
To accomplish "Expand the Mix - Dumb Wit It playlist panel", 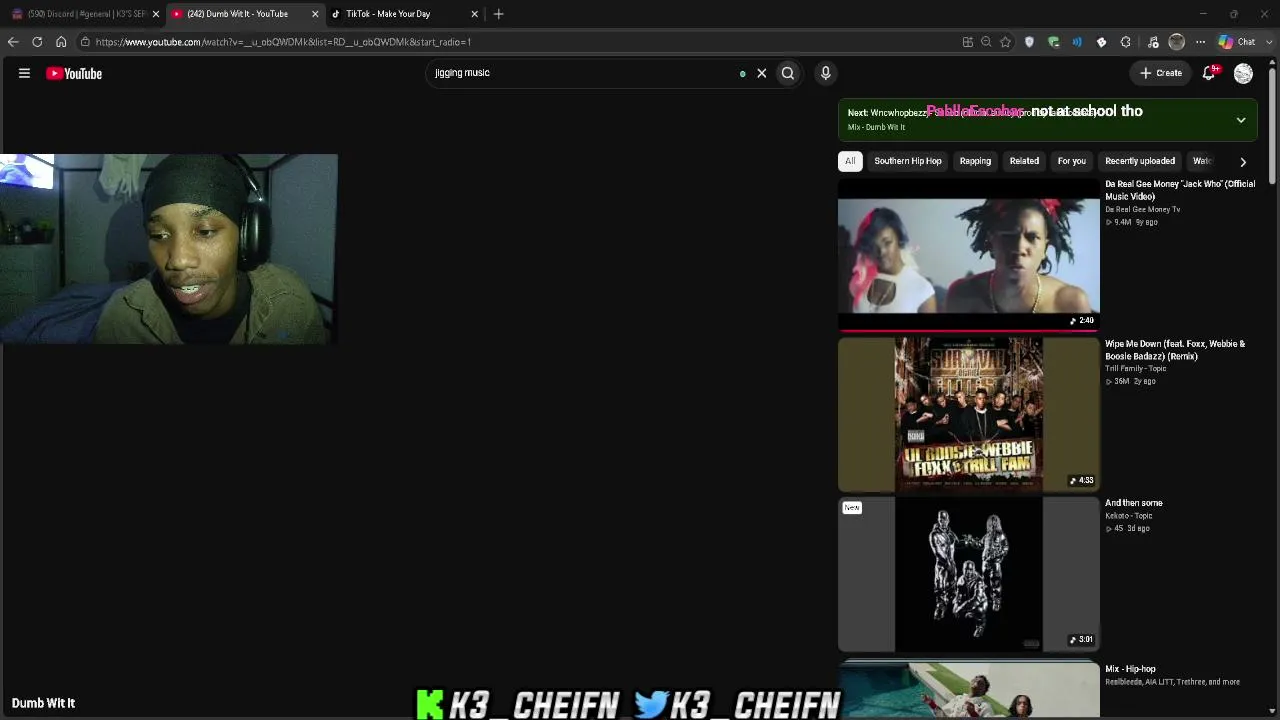I will [x=1241, y=120].
